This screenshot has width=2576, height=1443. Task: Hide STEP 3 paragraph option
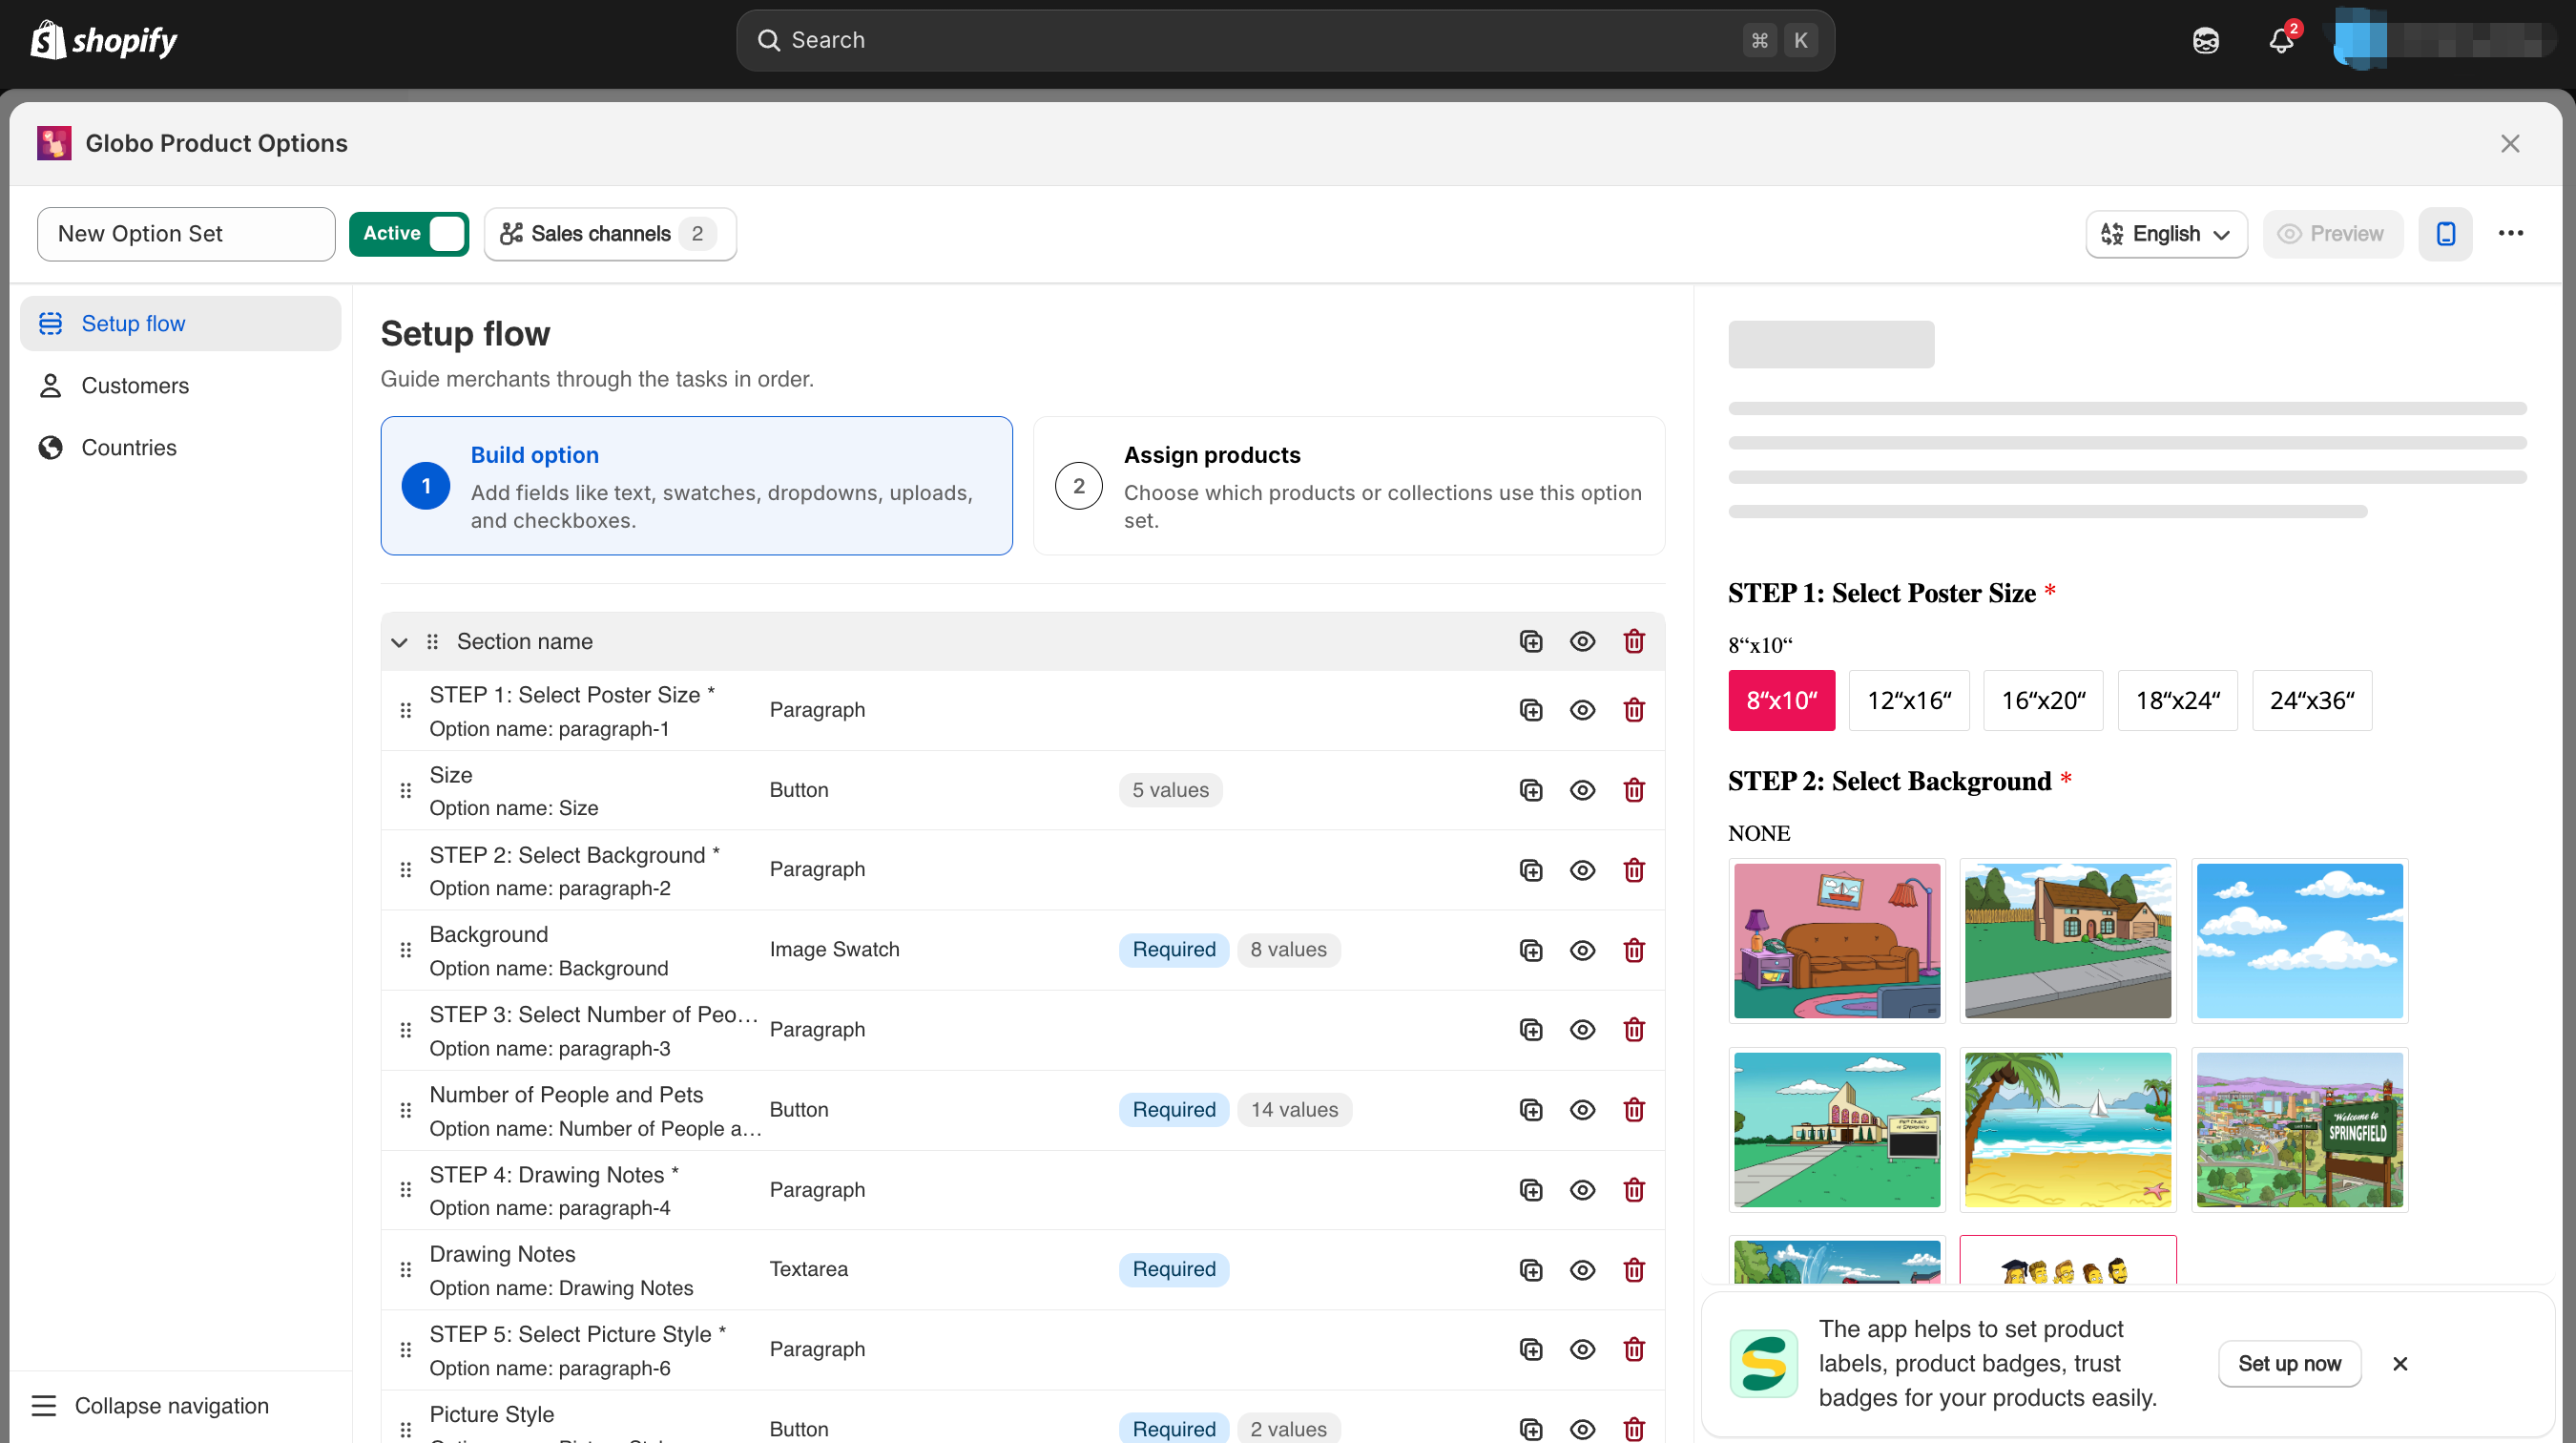tap(1582, 1030)
